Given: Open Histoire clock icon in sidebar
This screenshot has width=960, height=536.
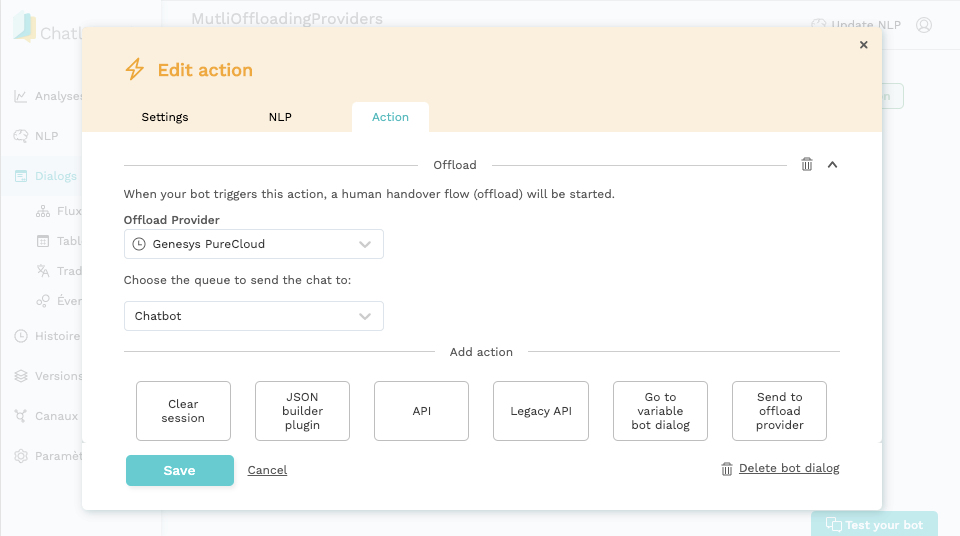Looking at the screenshot, I should pyautogui.click(x=21, y=336).
